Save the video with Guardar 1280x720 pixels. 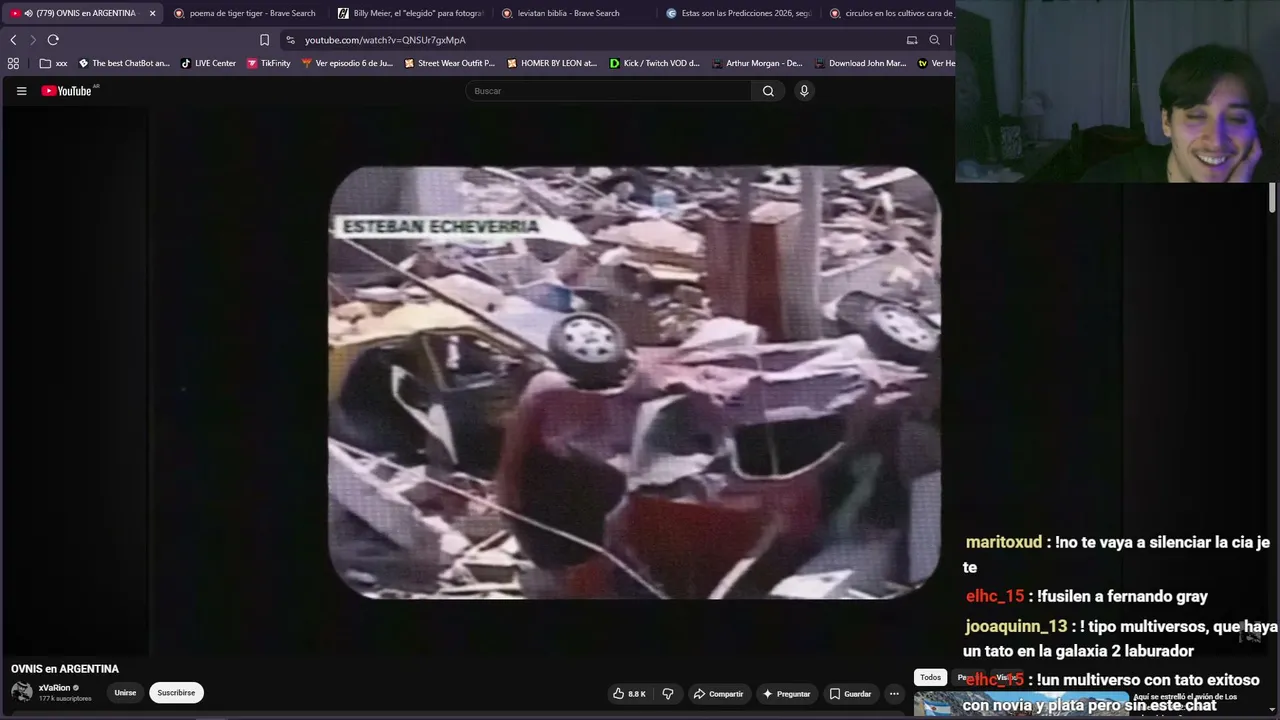coord(850,693)
